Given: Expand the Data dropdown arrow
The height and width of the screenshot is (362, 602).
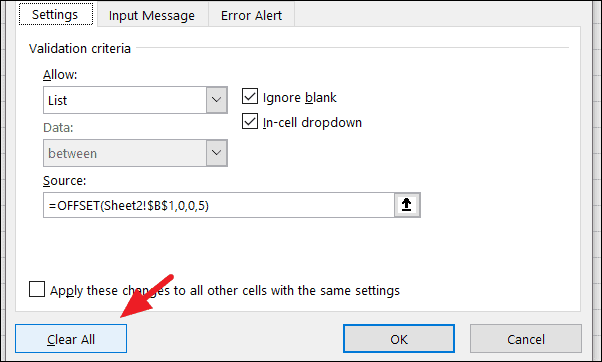Looking at the screenshot, I should 217,153.
